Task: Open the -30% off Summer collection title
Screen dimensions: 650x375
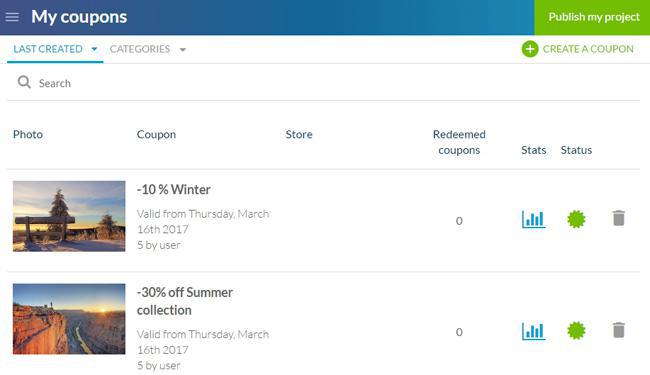Action: 184,301
